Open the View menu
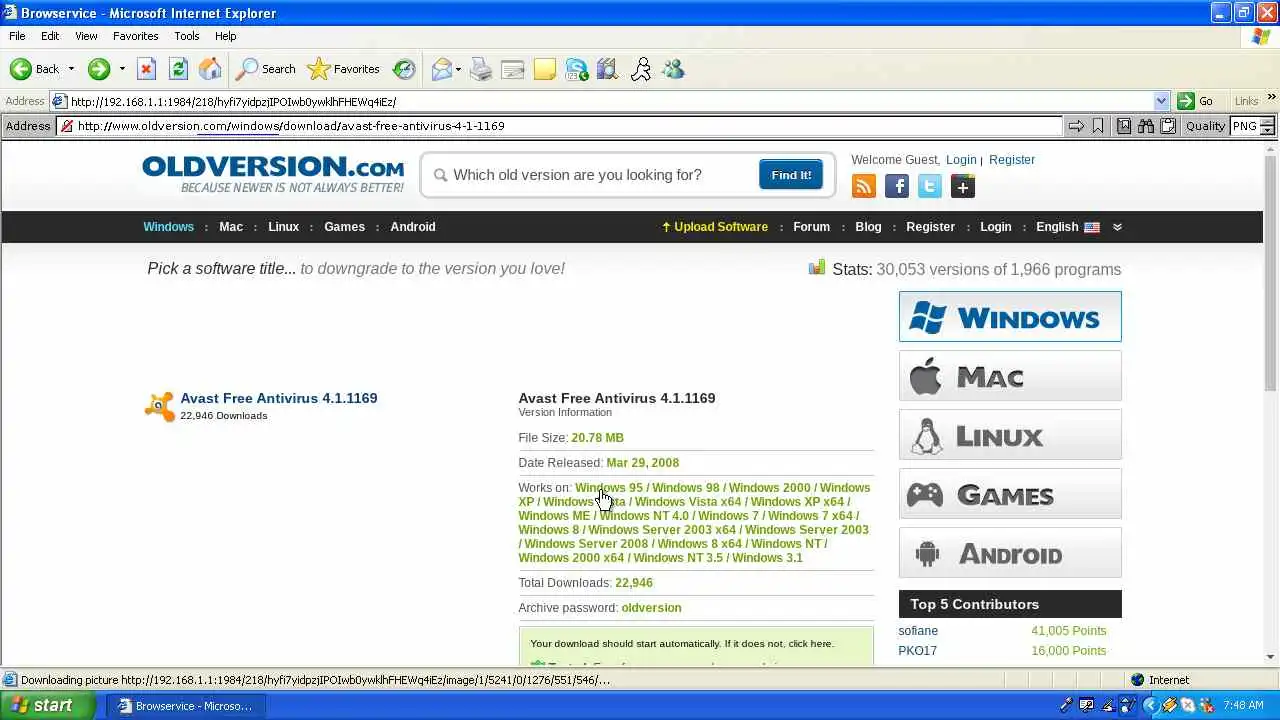 pos(86,36)
